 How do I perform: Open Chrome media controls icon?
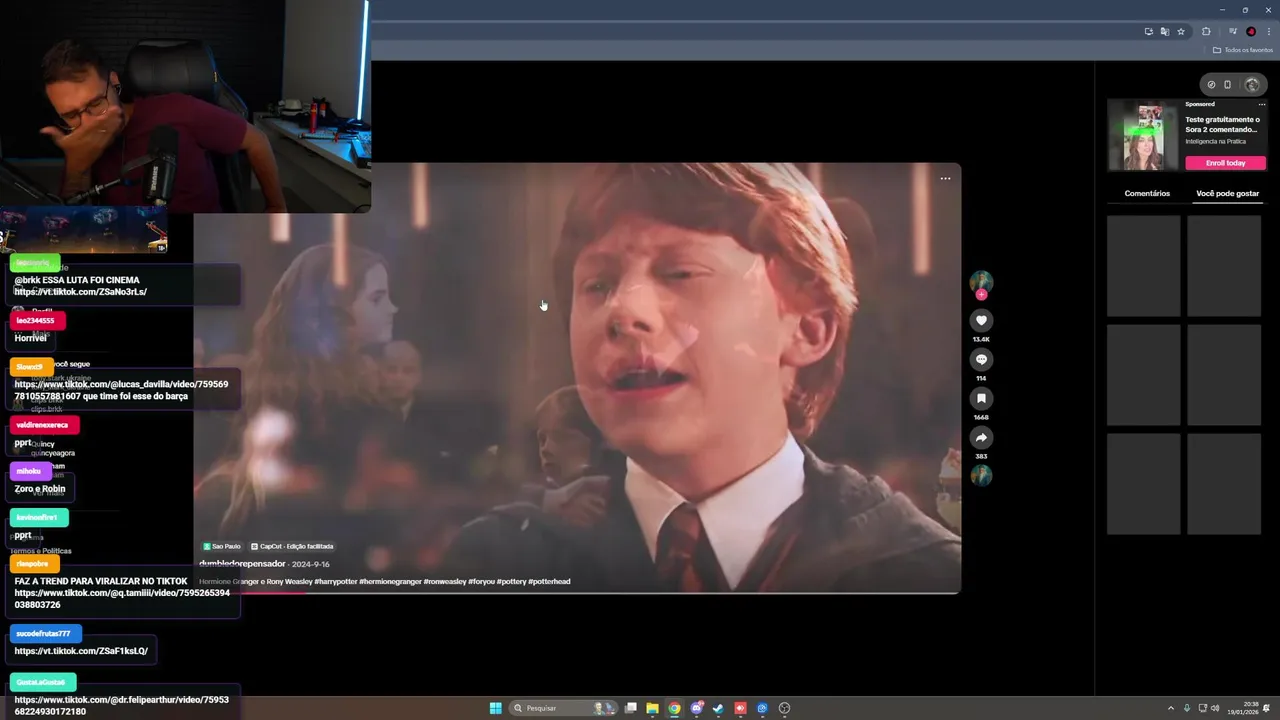coord(1232,32)
